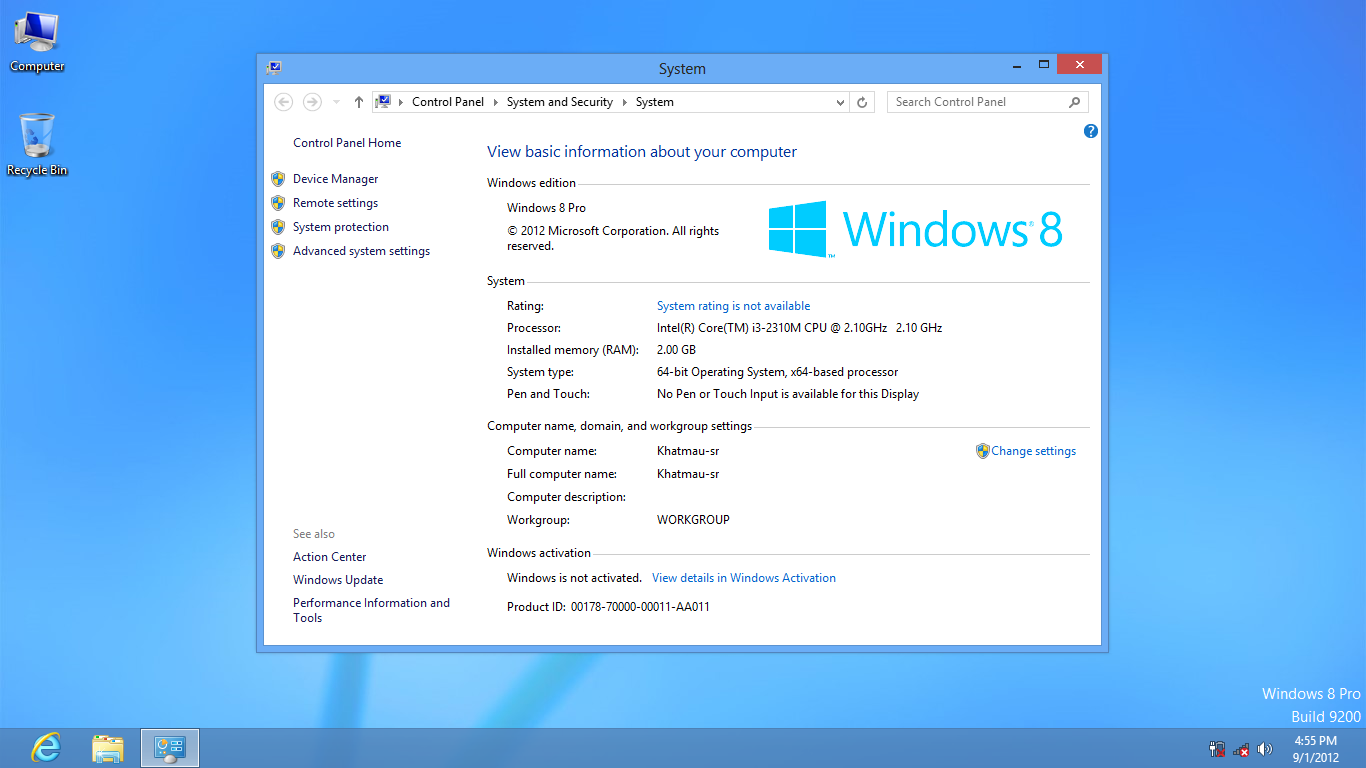Expand the arrow after System and Security breadcrumb
1366x768 pixels.
[x=624, y=102]
